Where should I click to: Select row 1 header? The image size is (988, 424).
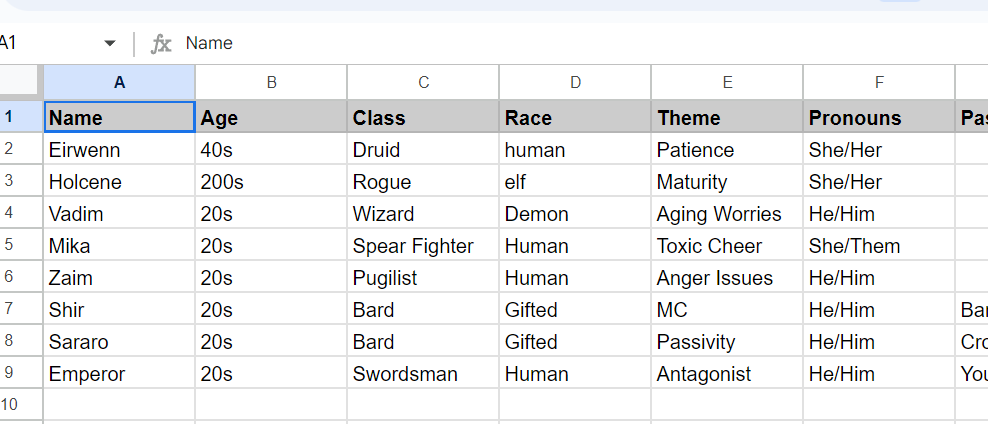tap(10, 117)
